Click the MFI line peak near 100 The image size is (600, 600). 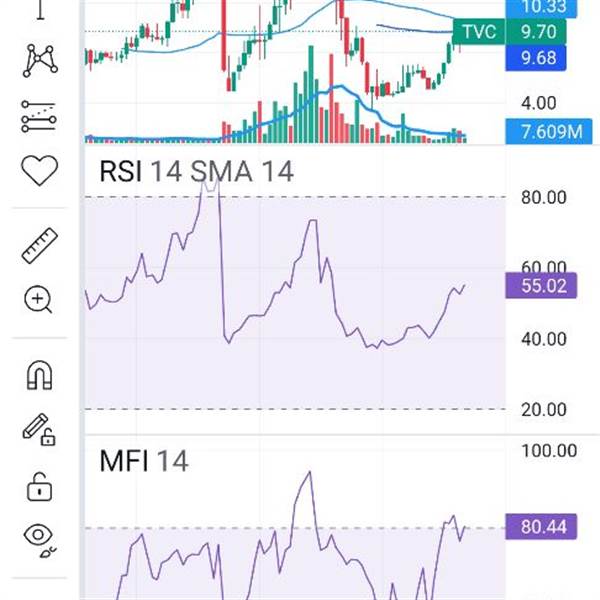tap(310, 473)
